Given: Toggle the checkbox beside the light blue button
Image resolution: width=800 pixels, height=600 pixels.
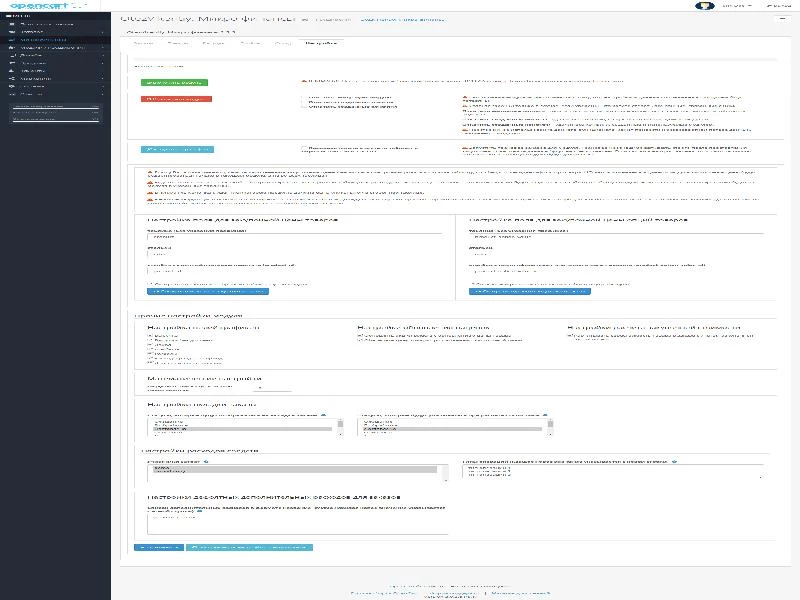Looking at the screenshot, I should point(304,148).
